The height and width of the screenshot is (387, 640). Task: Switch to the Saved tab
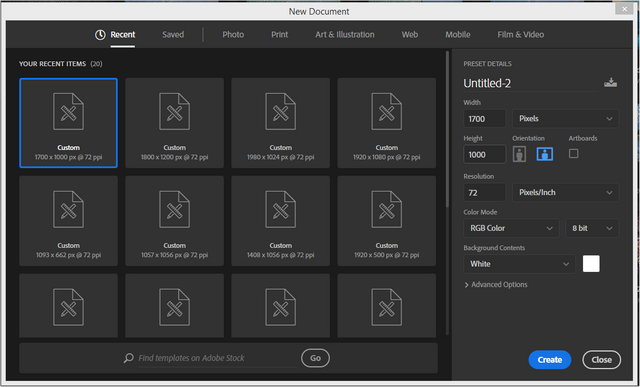[173, 35]
